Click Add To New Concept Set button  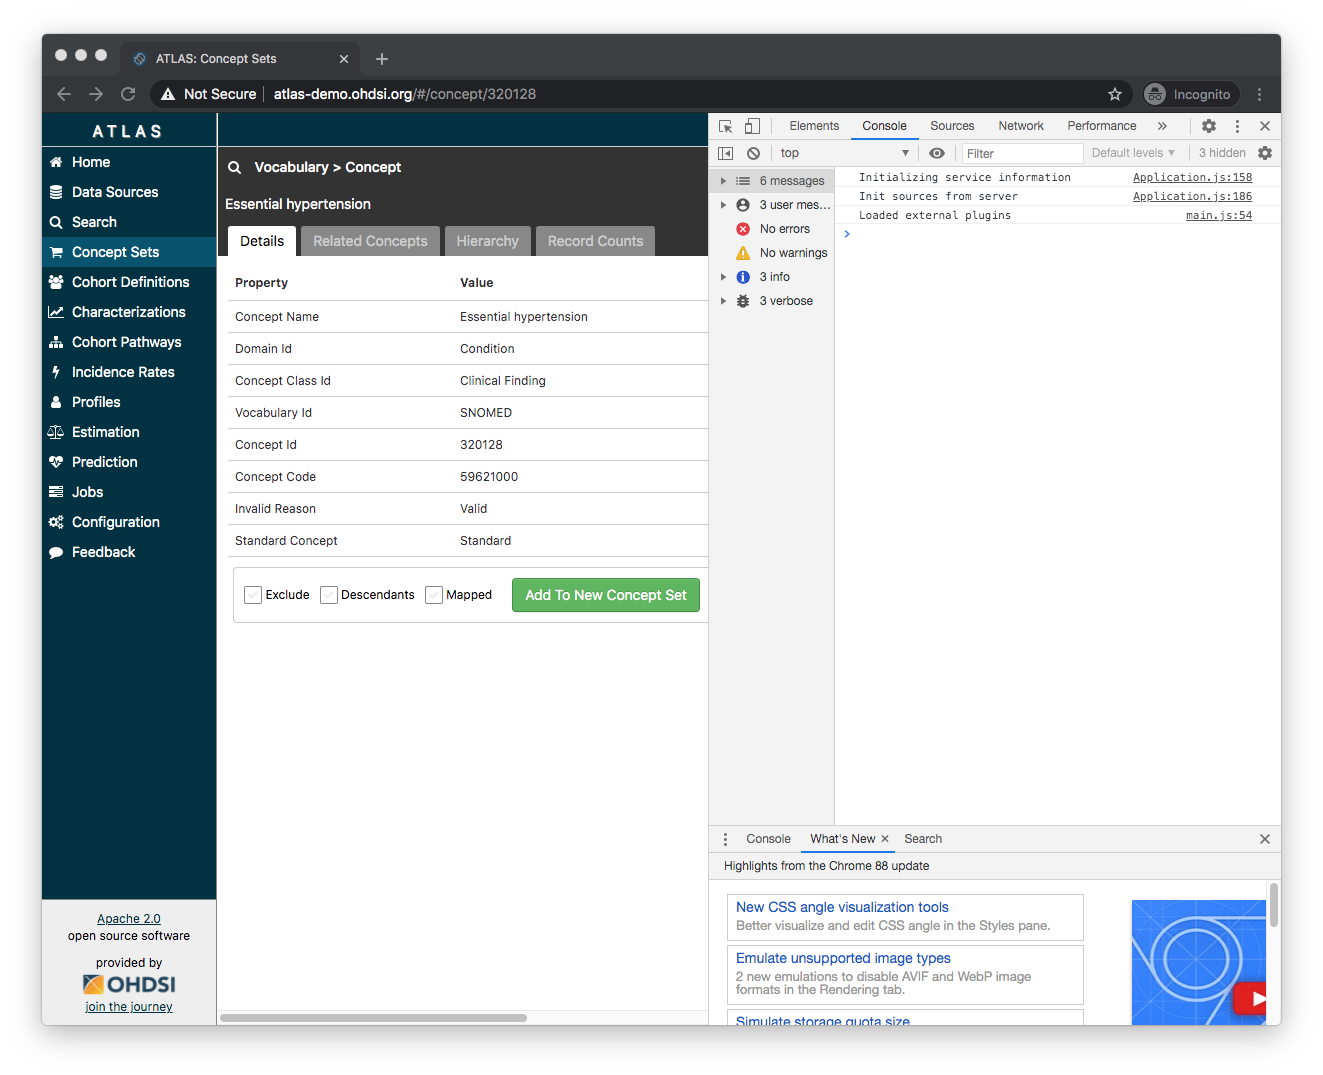click(606, 595)
